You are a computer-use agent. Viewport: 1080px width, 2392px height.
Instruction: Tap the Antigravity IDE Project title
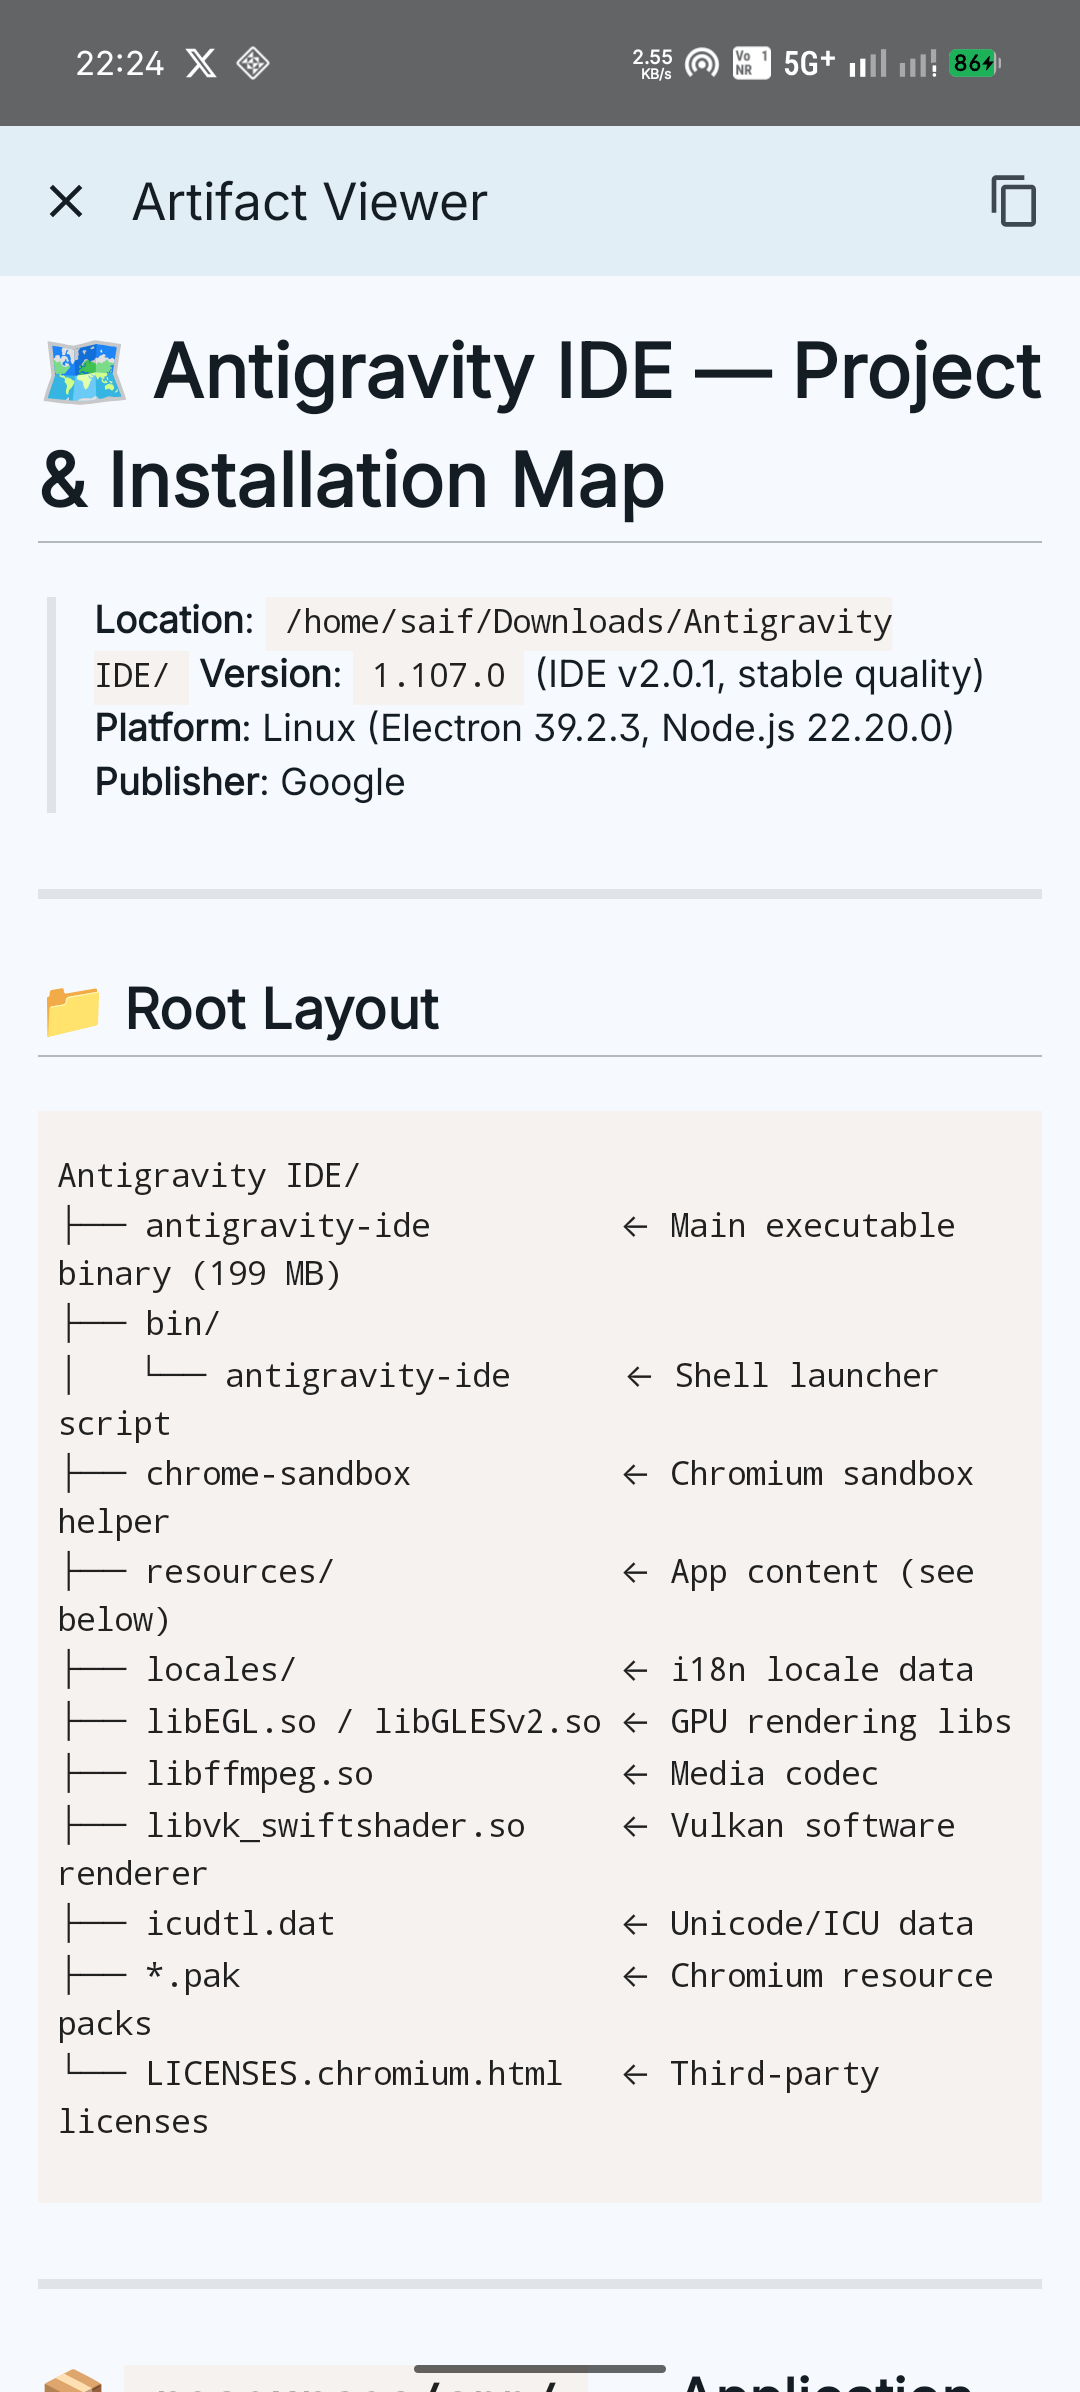pos(540,424)
